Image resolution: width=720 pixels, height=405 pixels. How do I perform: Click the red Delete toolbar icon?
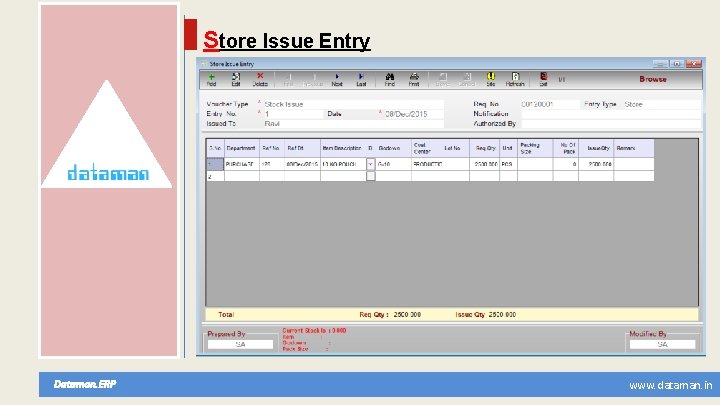click(x=260, y=80)
